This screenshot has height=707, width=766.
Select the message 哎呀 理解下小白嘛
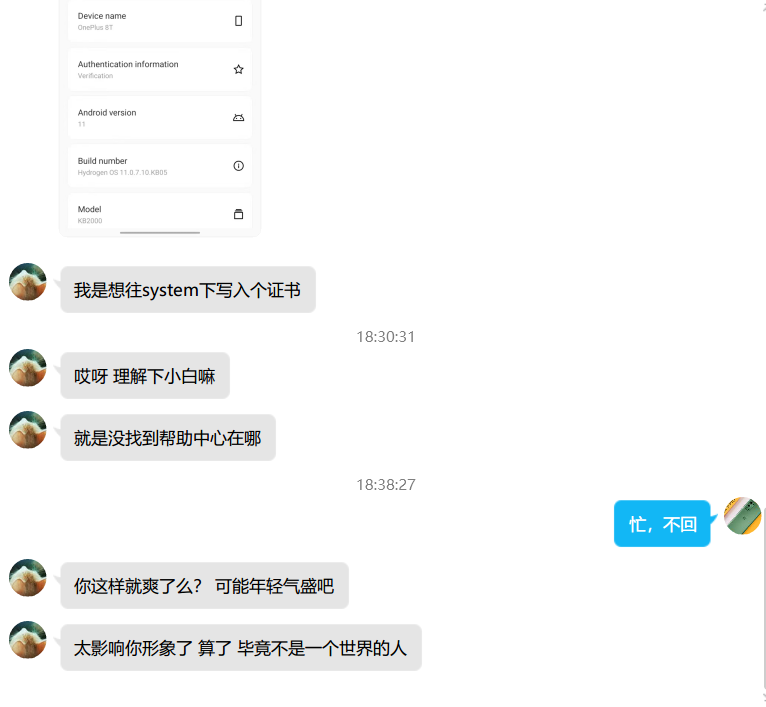coord(145,376)
